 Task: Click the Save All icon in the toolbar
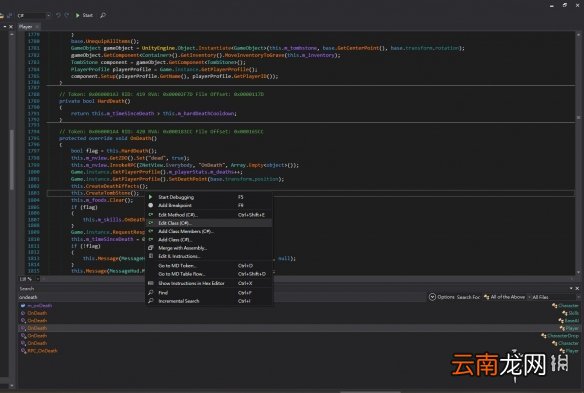pyautogui.click(x=10, y=15)
